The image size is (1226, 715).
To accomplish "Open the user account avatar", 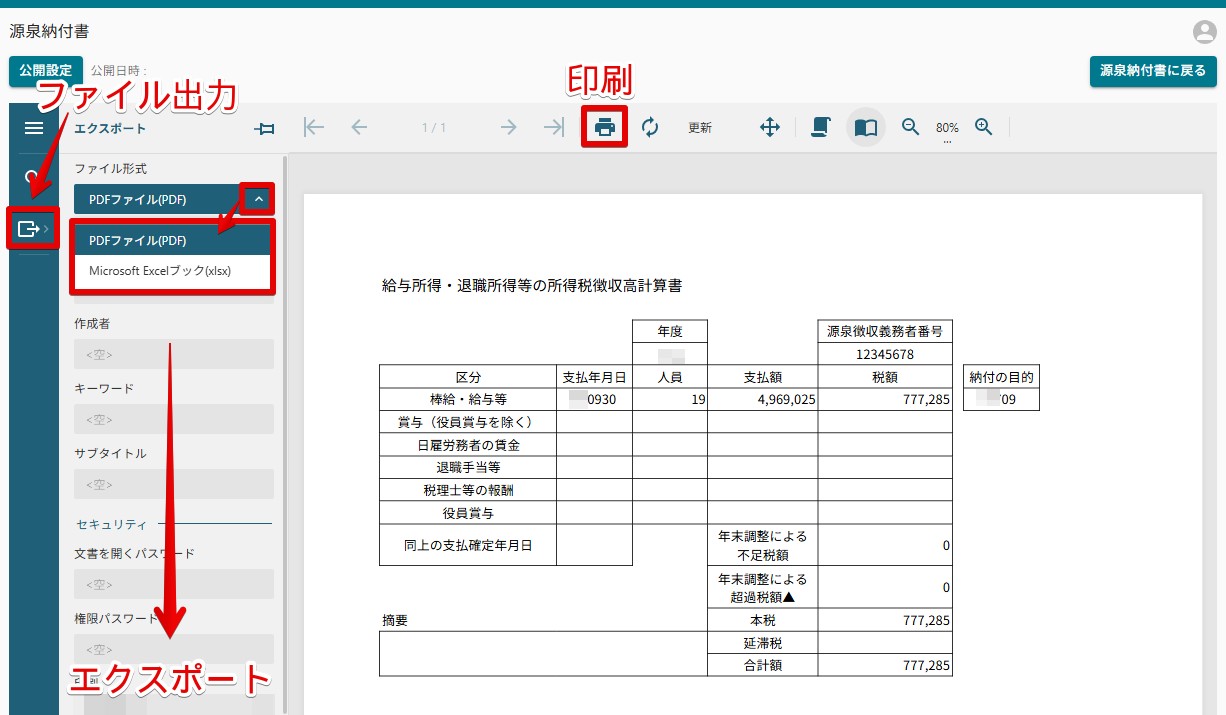I will (x=1204, y=32).
